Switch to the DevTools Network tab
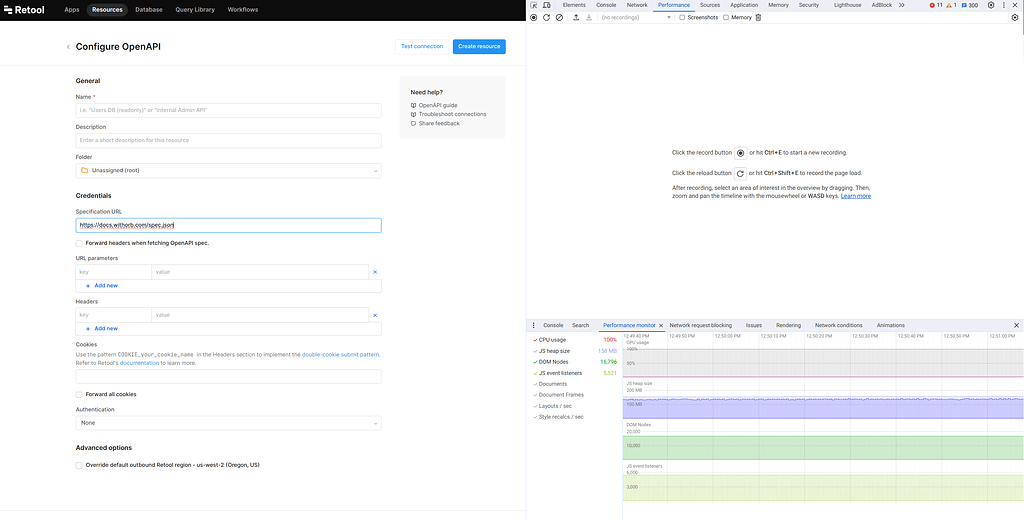Image resolution: width=1024 pixels, height=520 pixels. coord(637,5)
